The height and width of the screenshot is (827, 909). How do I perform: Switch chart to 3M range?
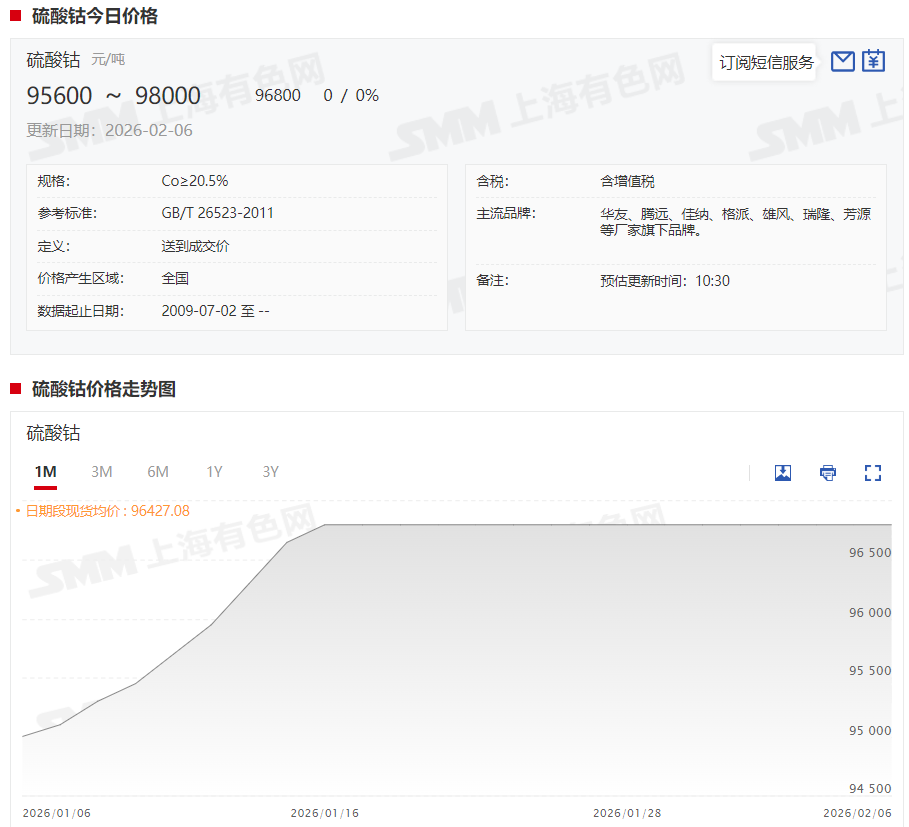[101, 472]
